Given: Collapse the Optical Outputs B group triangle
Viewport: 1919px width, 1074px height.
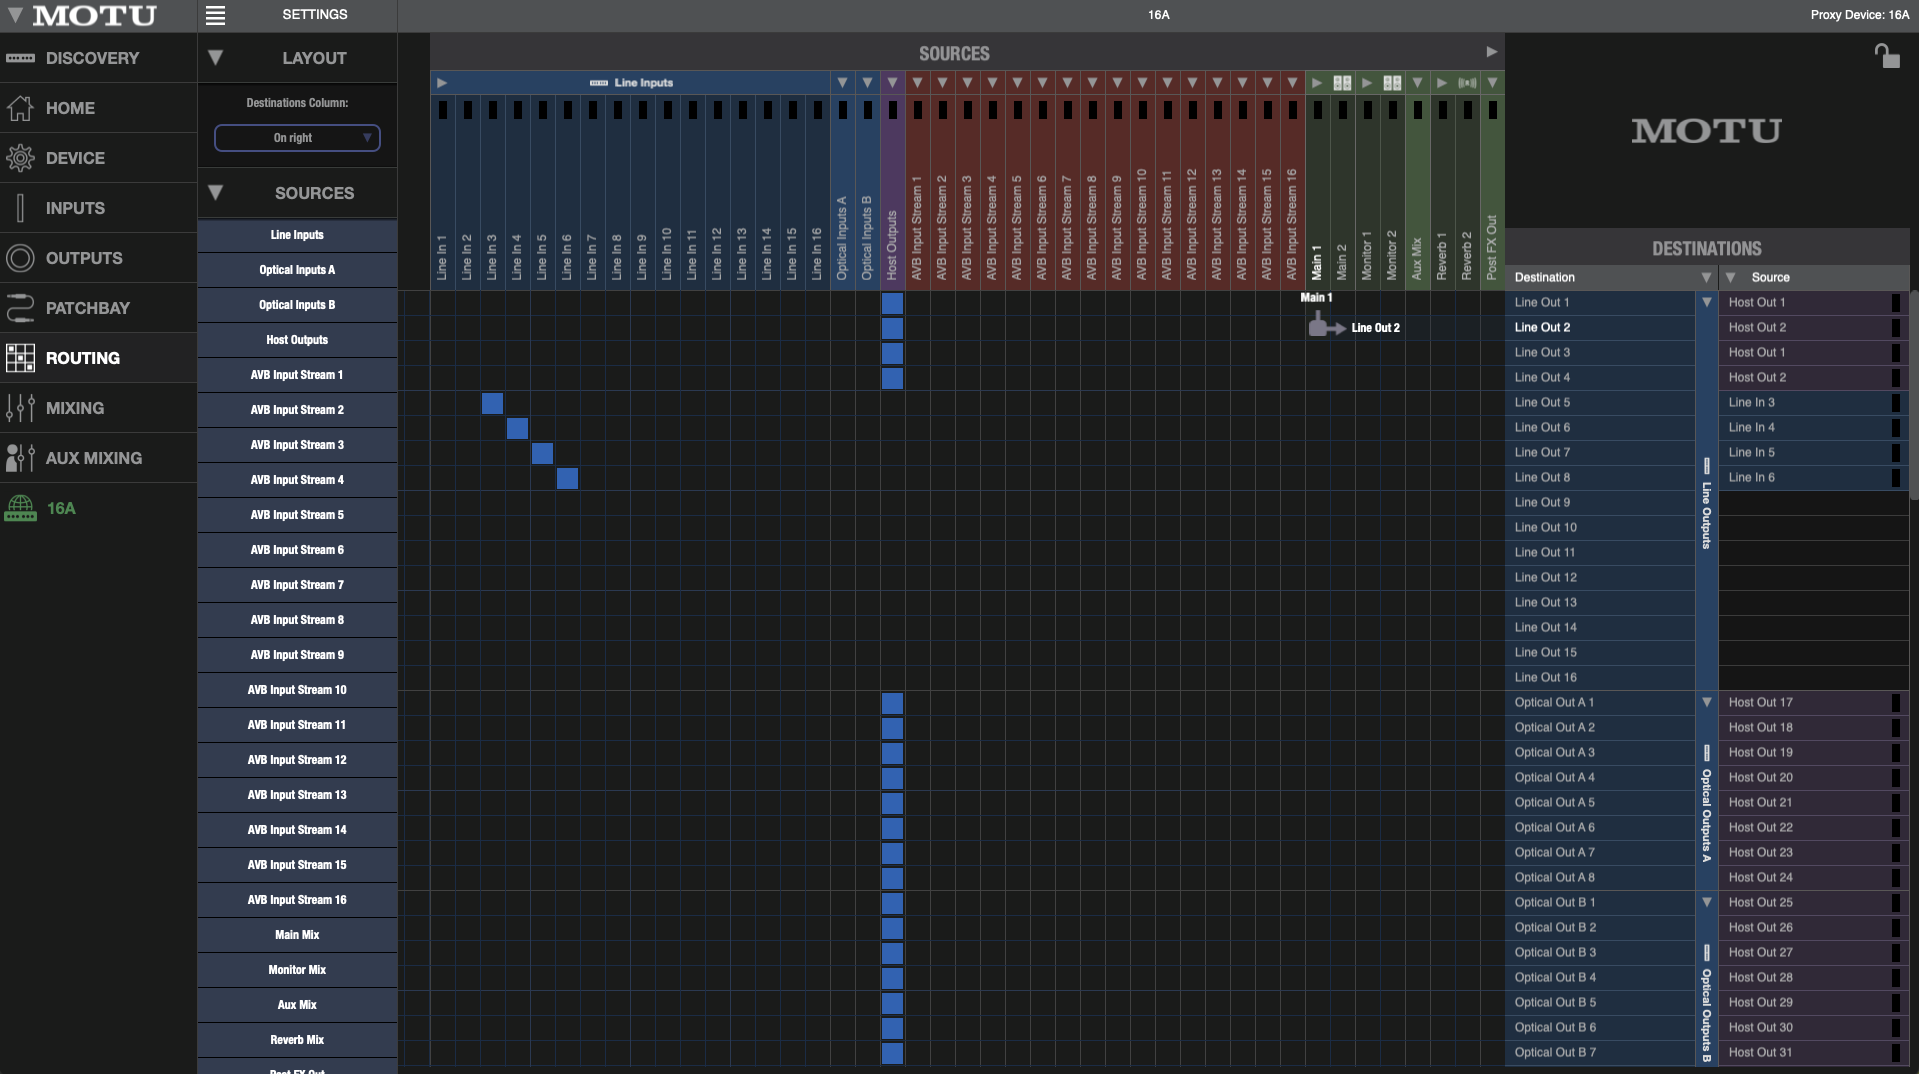Looking at the screenshot, I should click(1706, 902).
